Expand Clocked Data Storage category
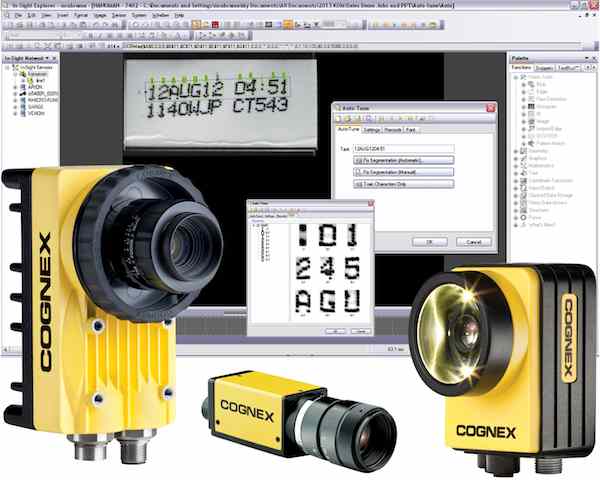600x480 pixels. pyautogui.click(x=515, y=195)
